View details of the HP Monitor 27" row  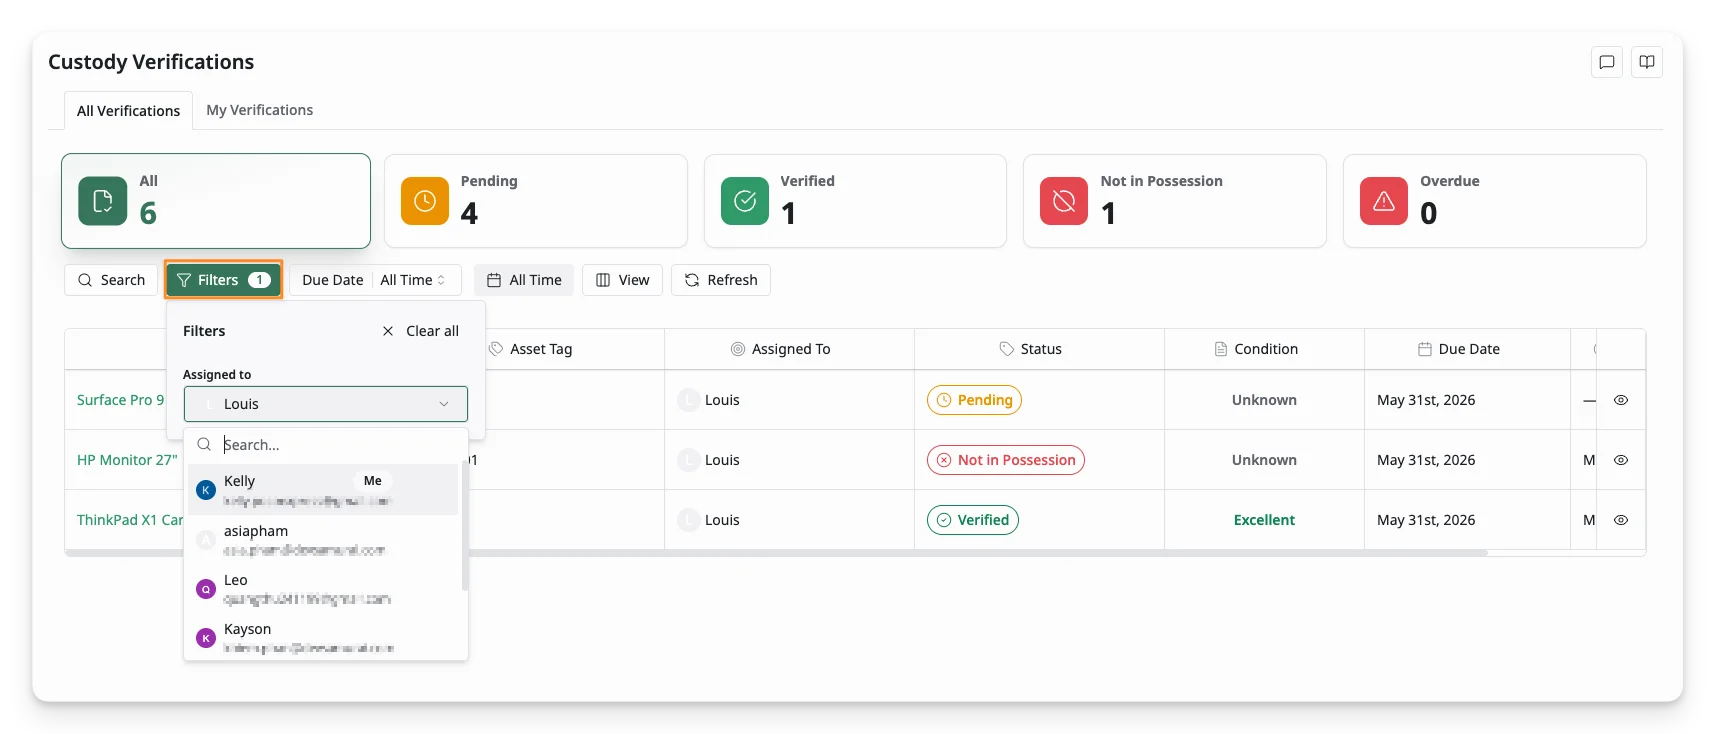(x=1621, y=460)
